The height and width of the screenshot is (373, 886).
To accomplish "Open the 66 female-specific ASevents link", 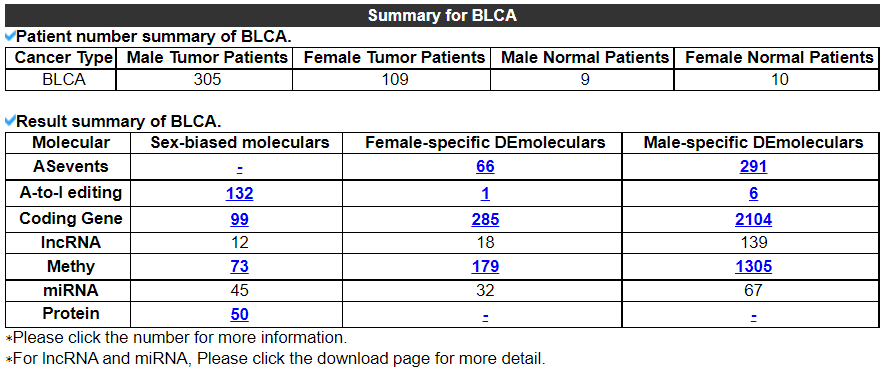I will (485, 167).
